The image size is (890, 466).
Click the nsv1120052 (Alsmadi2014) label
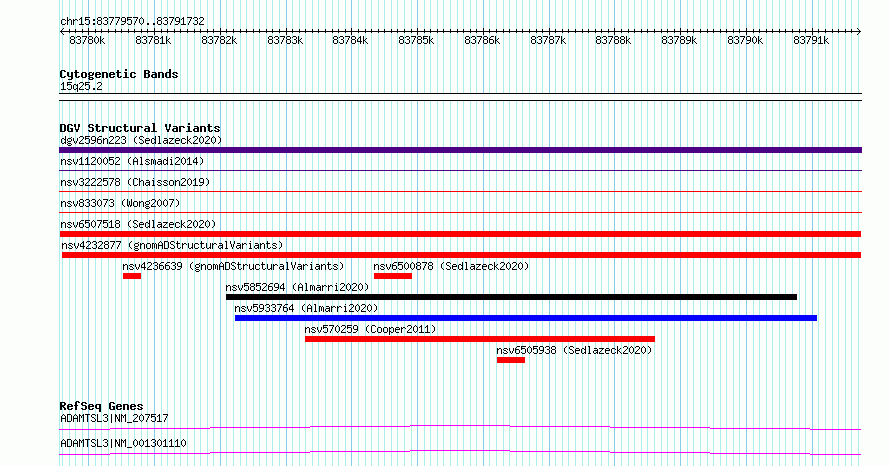[132, 161]
